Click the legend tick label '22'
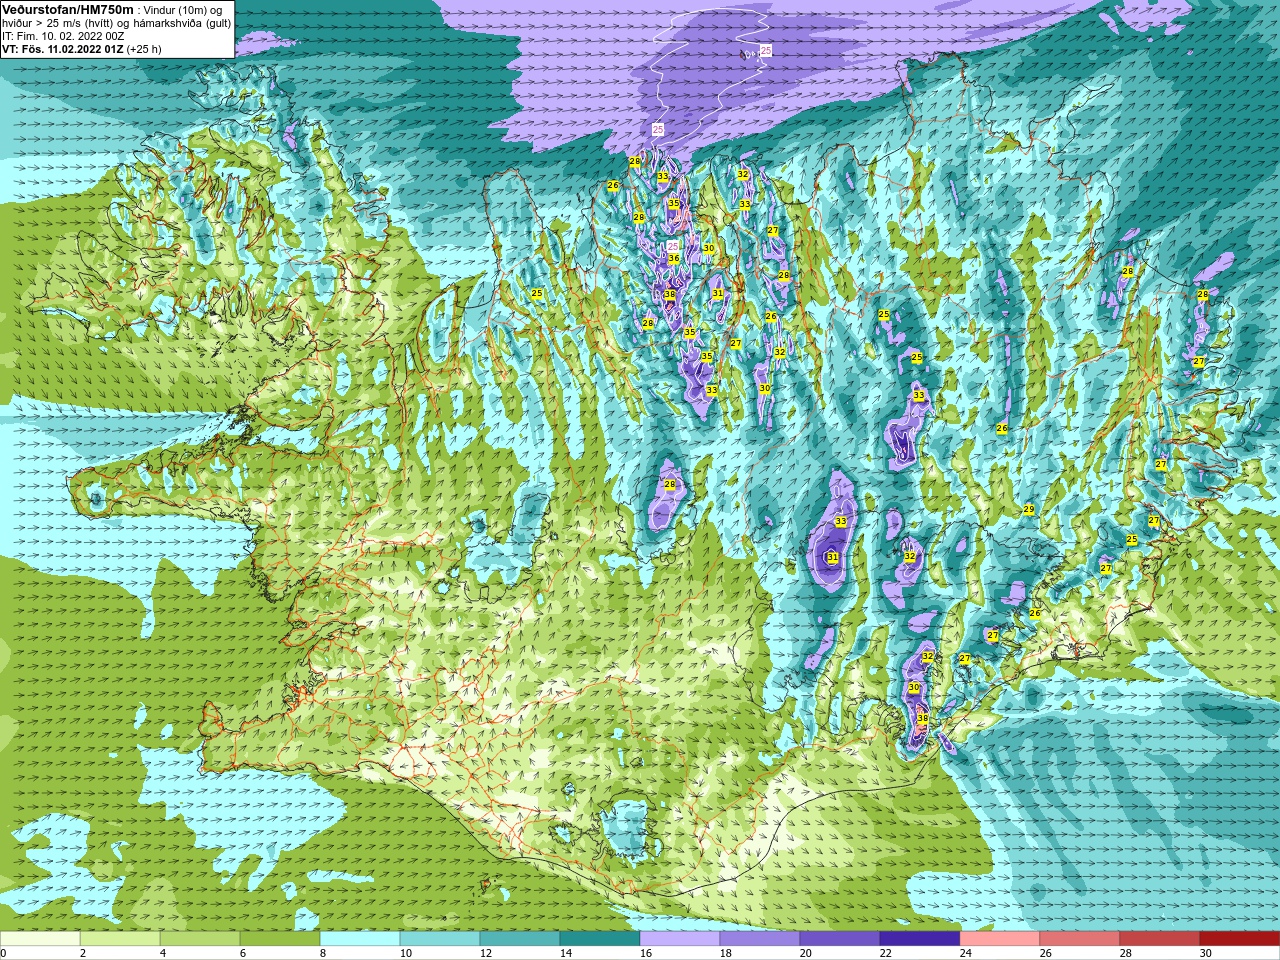The image size is (1280, 960). [x=886, y=953]
